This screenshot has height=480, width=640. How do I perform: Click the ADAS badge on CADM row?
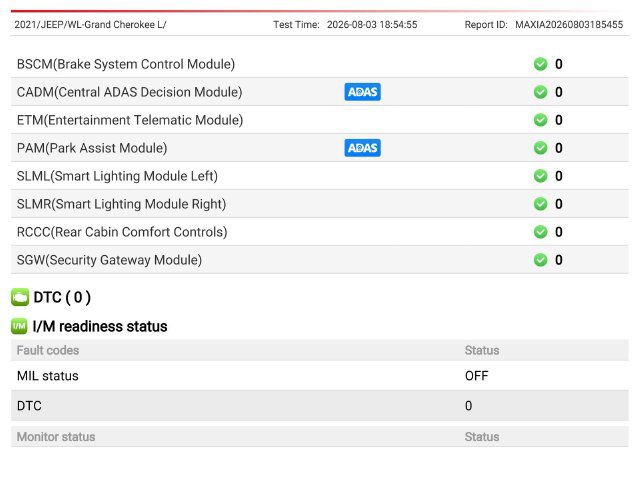tap(362, 92)
